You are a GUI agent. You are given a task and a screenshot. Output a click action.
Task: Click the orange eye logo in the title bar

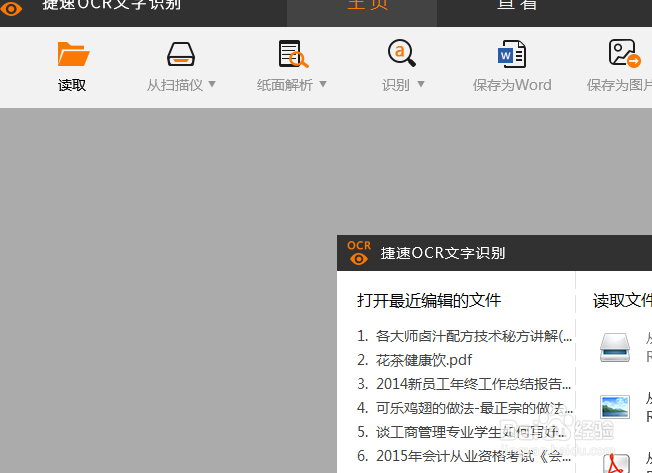tap(11, 8)
